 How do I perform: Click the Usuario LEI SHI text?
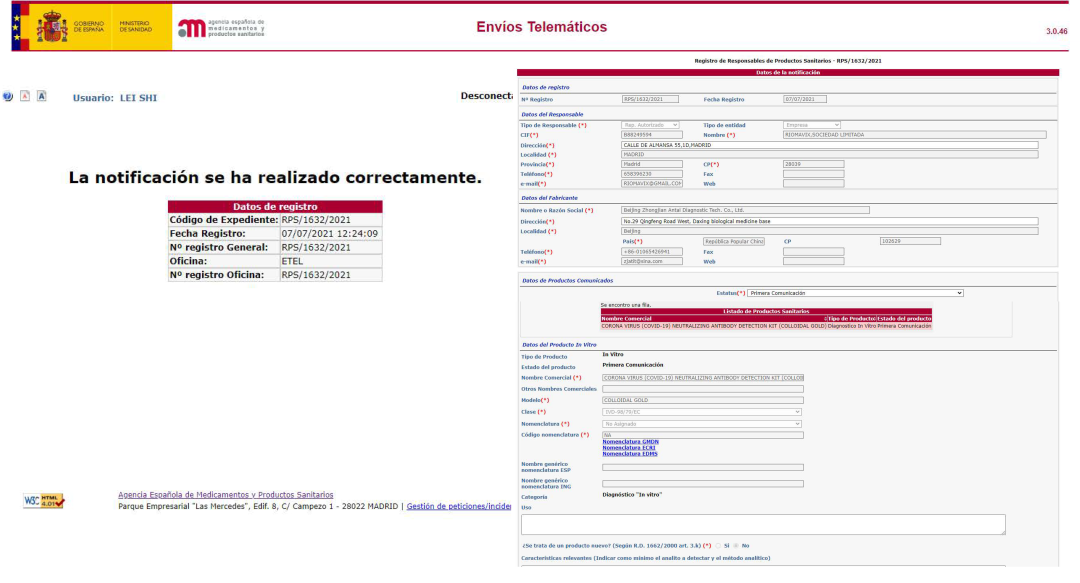[x=115, y=98]
